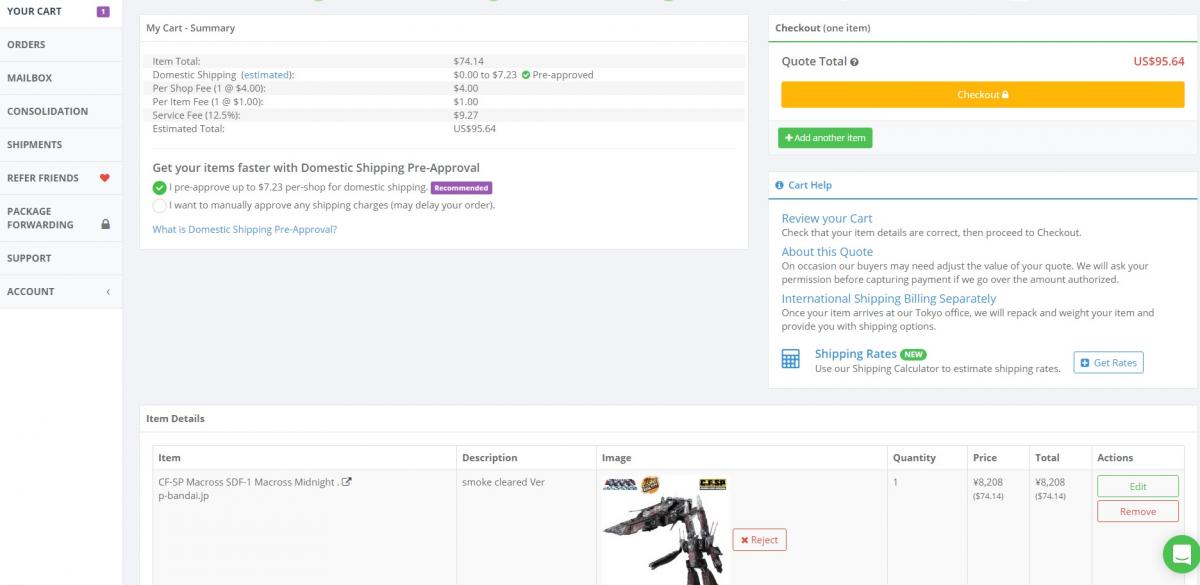1200x585 pixels.
Task: Open external link icon beside Macross item
Action: (x=347, y=482)
